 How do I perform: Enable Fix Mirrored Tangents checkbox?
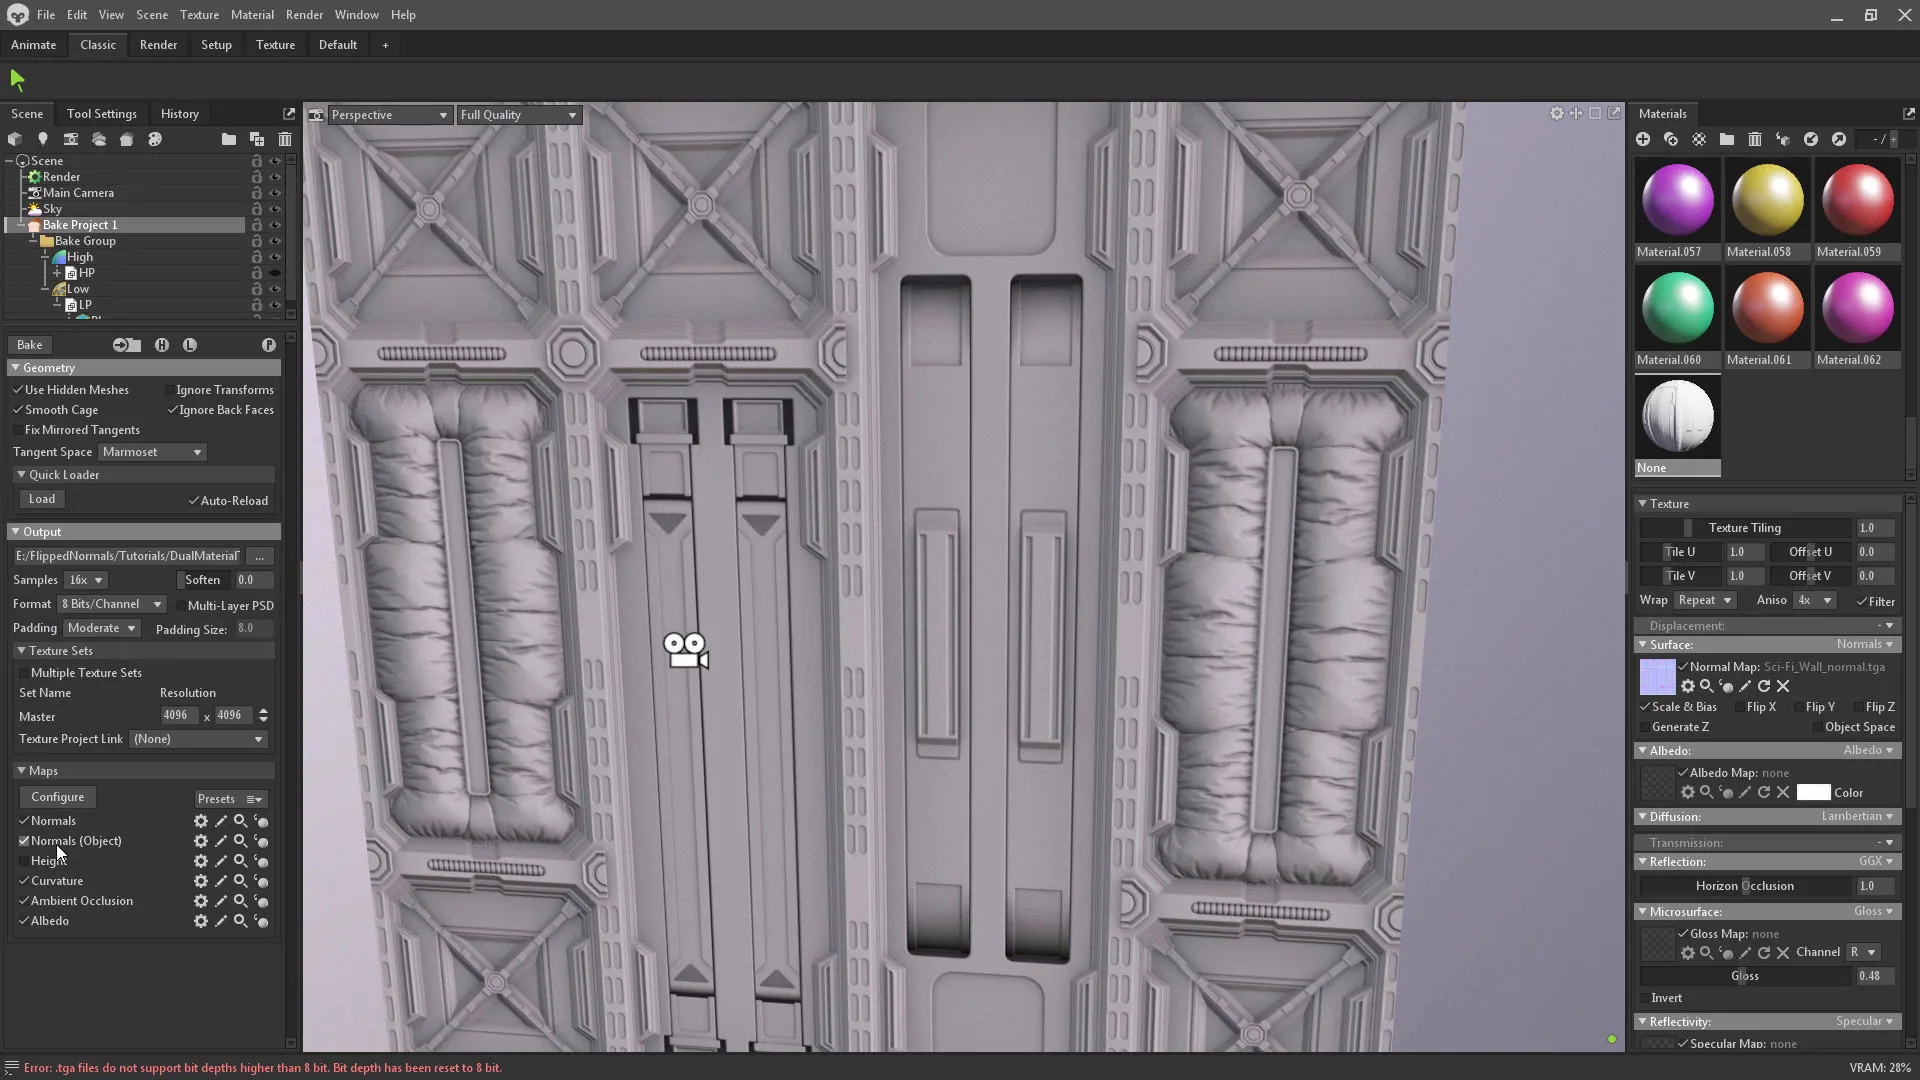[18, 430]
